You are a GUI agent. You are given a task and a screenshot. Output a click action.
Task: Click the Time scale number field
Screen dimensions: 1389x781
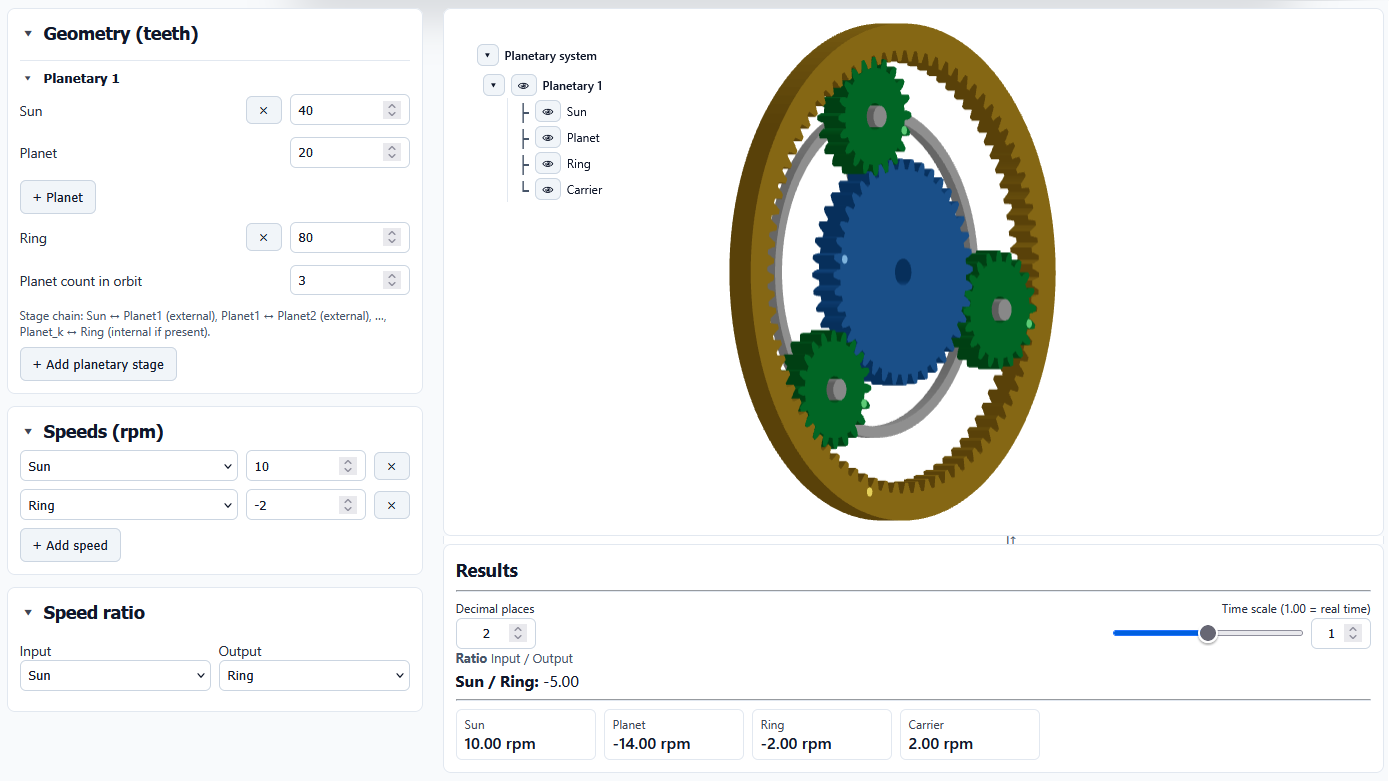coord(1341,633)
